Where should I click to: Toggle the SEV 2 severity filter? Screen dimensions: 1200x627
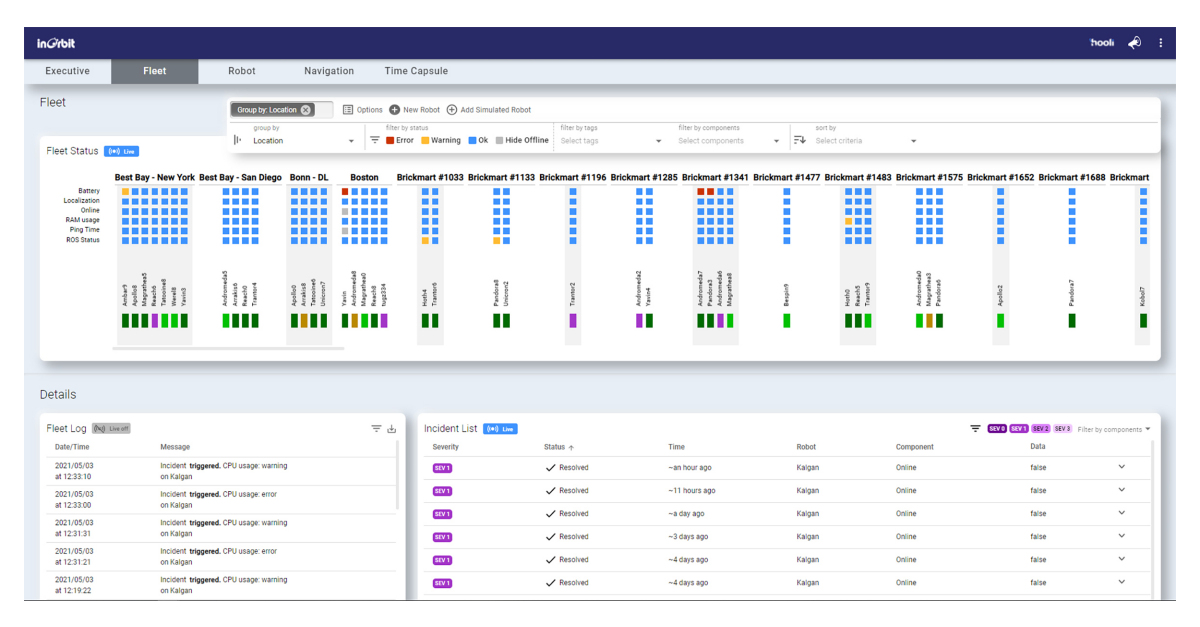(1041, 429)
